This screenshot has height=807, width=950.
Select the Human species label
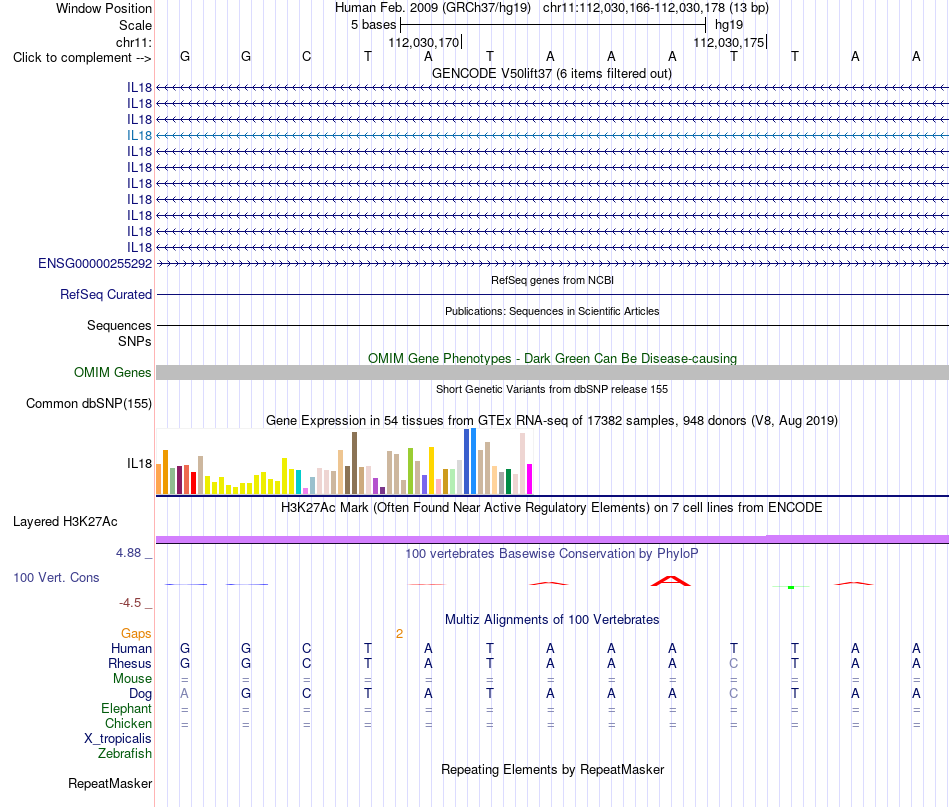tap(131, 648)
